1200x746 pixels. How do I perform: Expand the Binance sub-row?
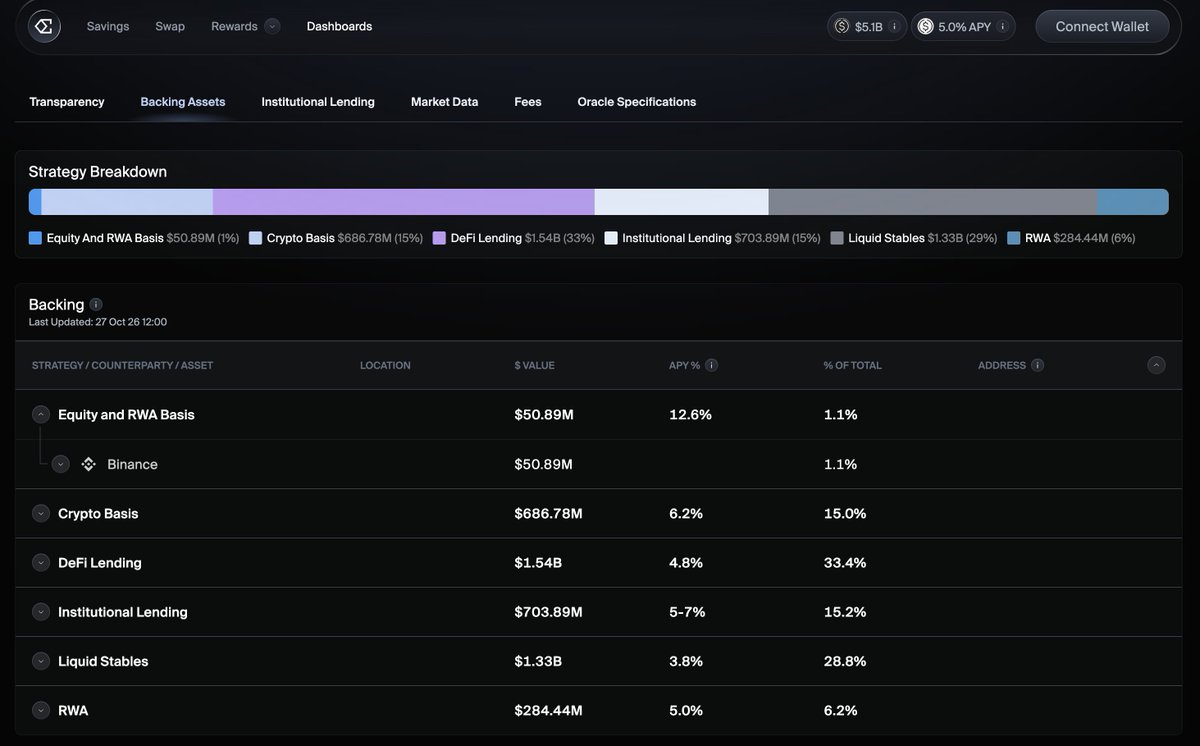pyautogui.click(x=61, y=464)
